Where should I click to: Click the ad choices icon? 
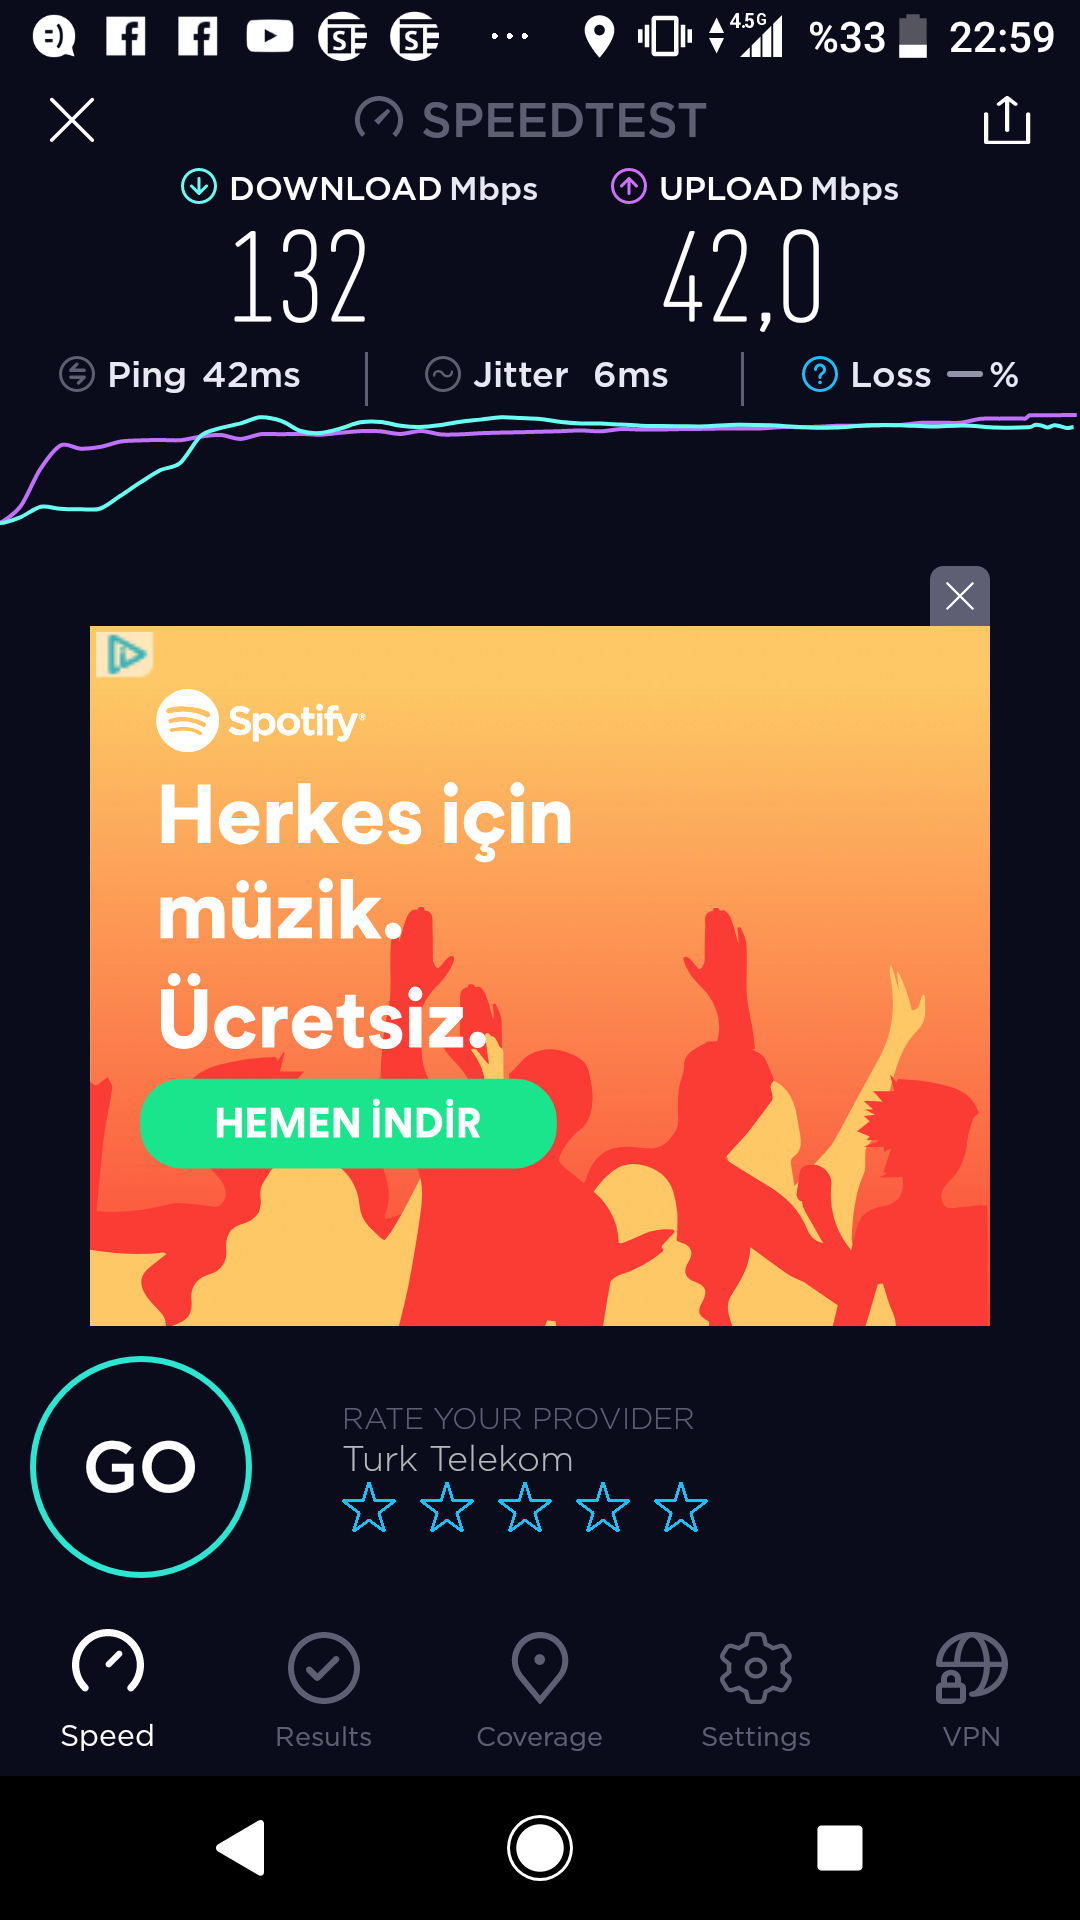(125, 655)
